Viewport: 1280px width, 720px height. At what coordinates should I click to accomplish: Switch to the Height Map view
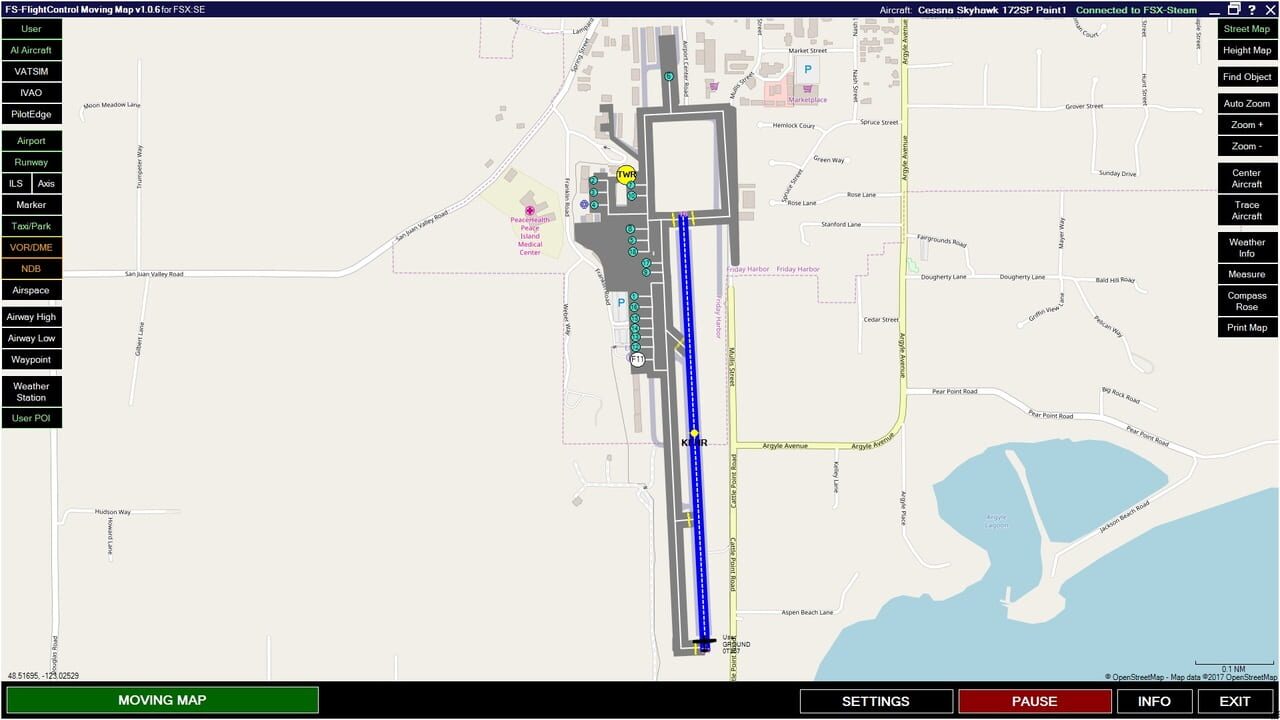(1246, 49)
